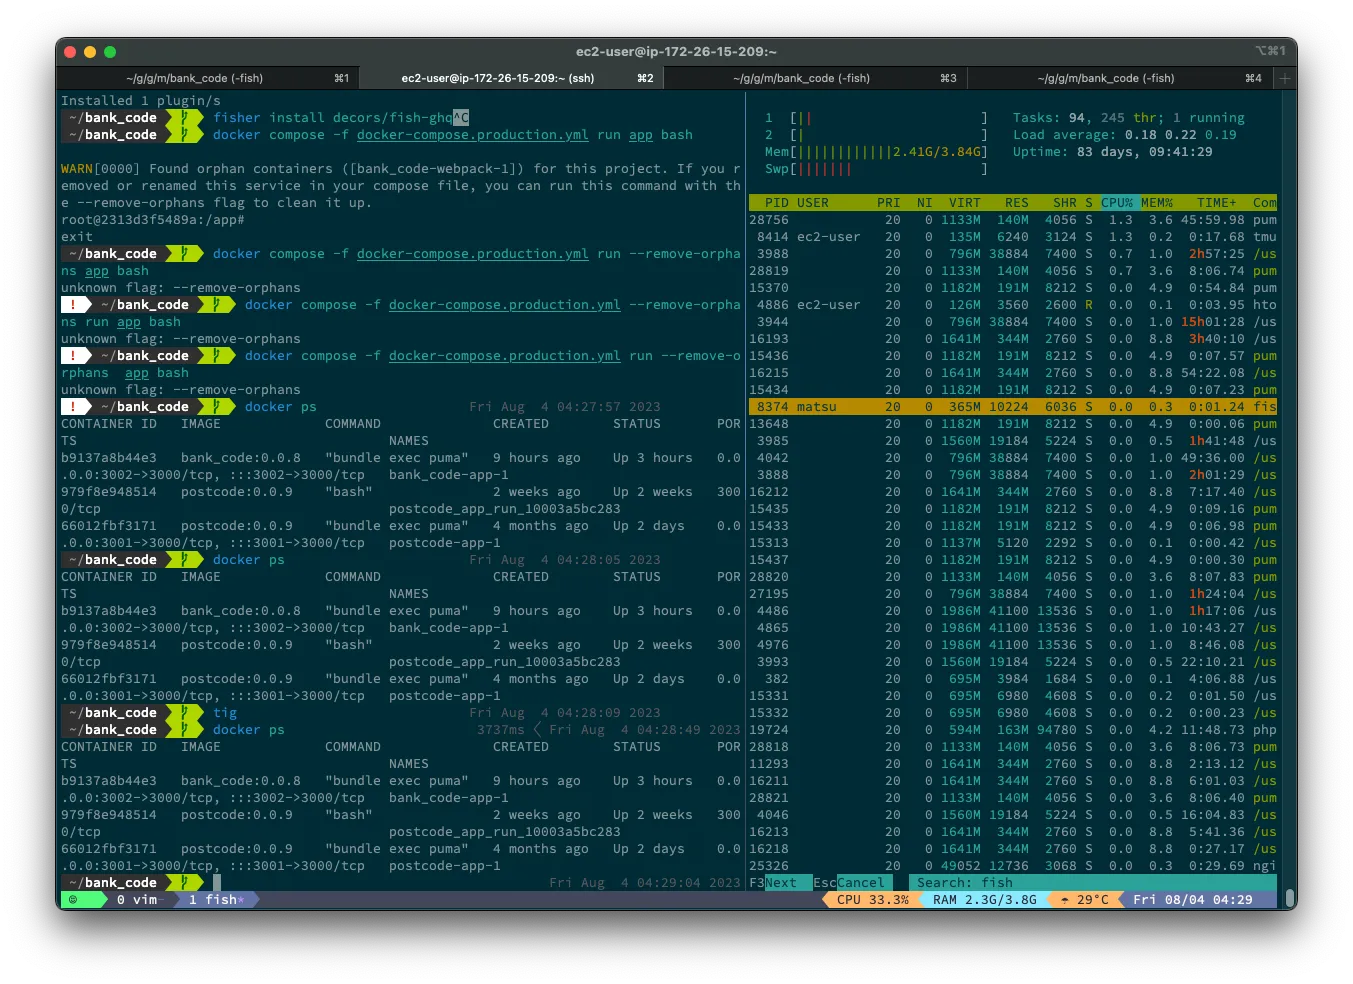Click the red error badge before docker ps

(x=74, y=407)
